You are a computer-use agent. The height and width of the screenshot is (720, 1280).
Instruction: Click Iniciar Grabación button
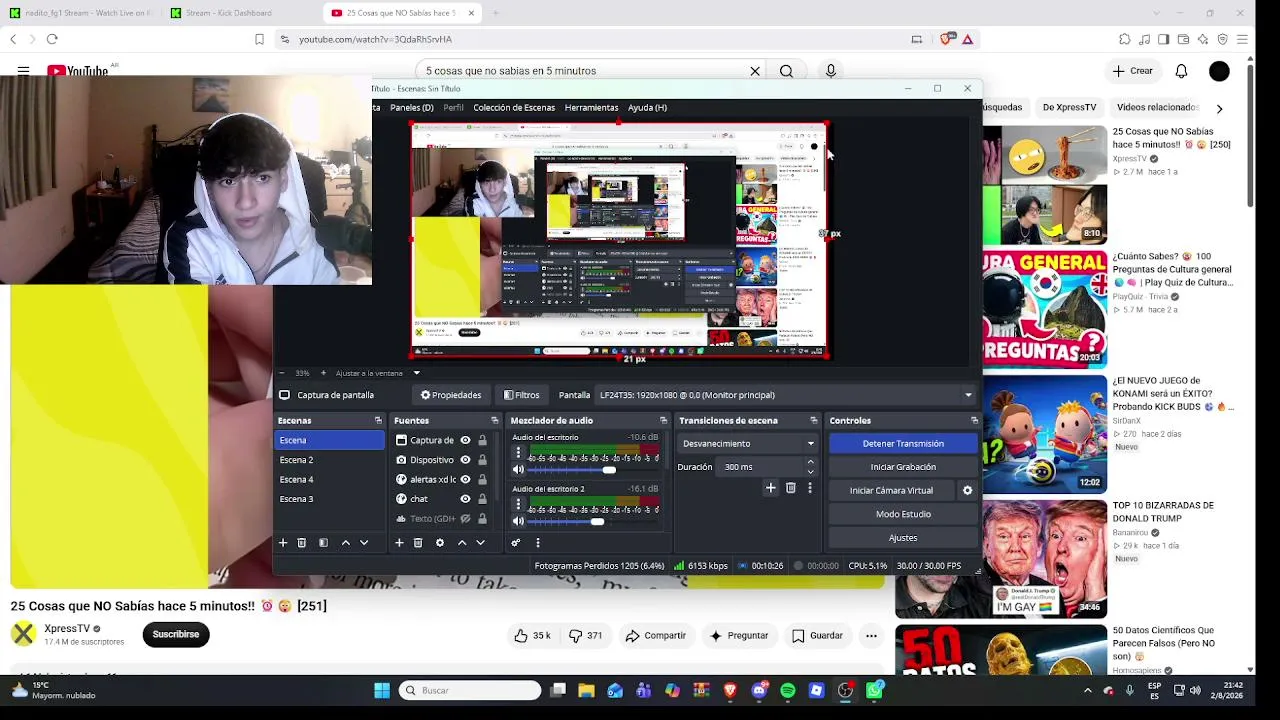903,467
